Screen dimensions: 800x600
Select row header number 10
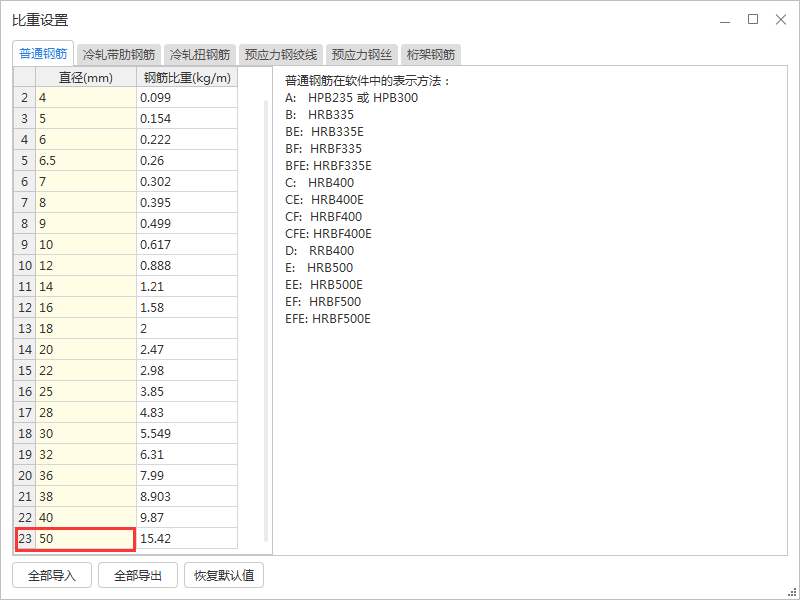coord(24,265)
